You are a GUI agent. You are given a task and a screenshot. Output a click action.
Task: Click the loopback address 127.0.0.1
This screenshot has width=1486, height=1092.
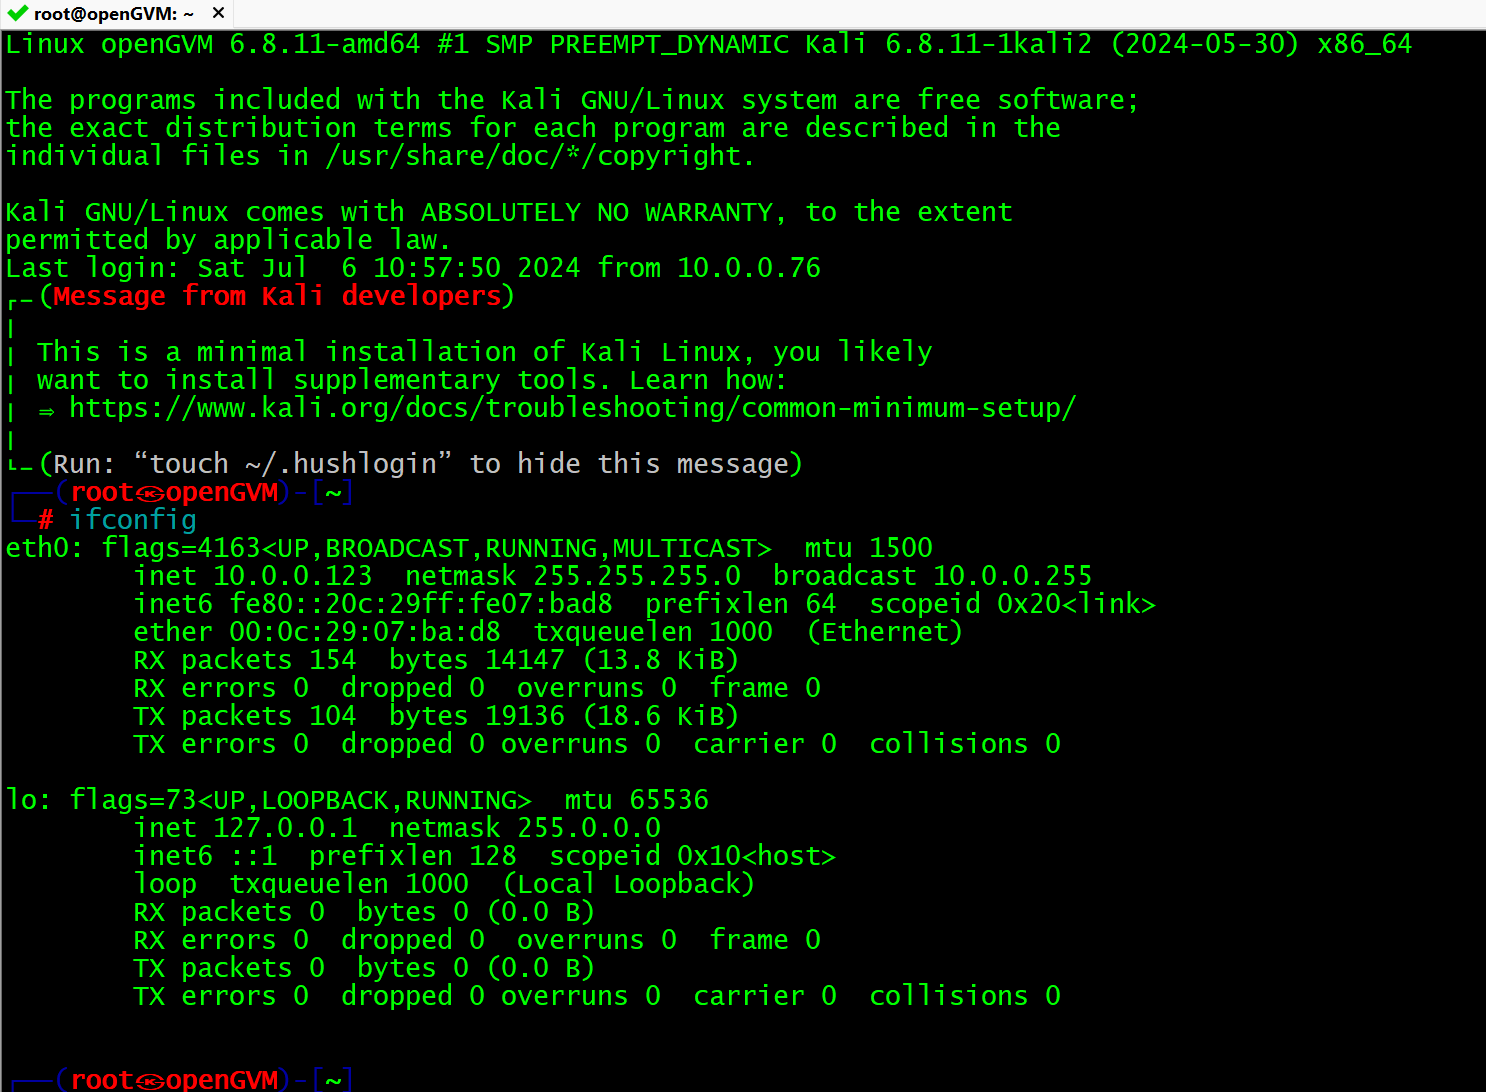pos(285,828)
